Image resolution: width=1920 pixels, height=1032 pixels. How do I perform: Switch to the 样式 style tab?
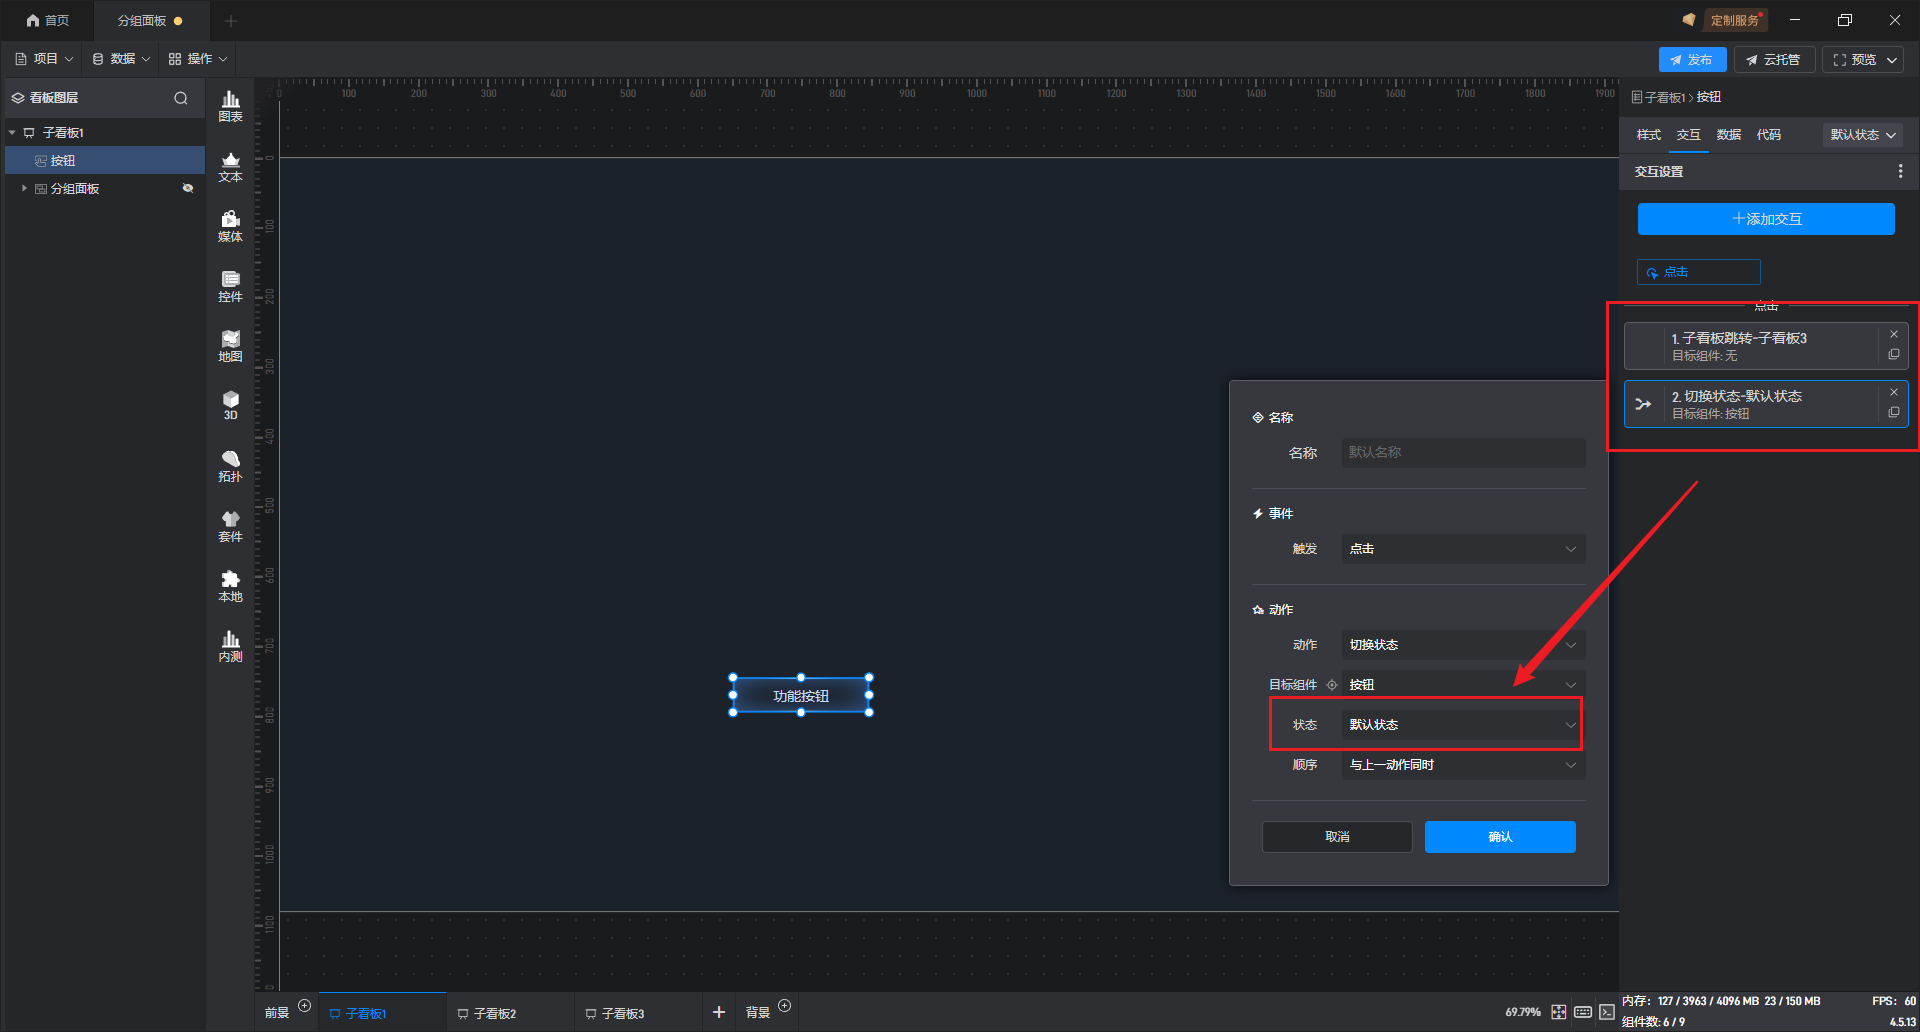[1648, 135]
